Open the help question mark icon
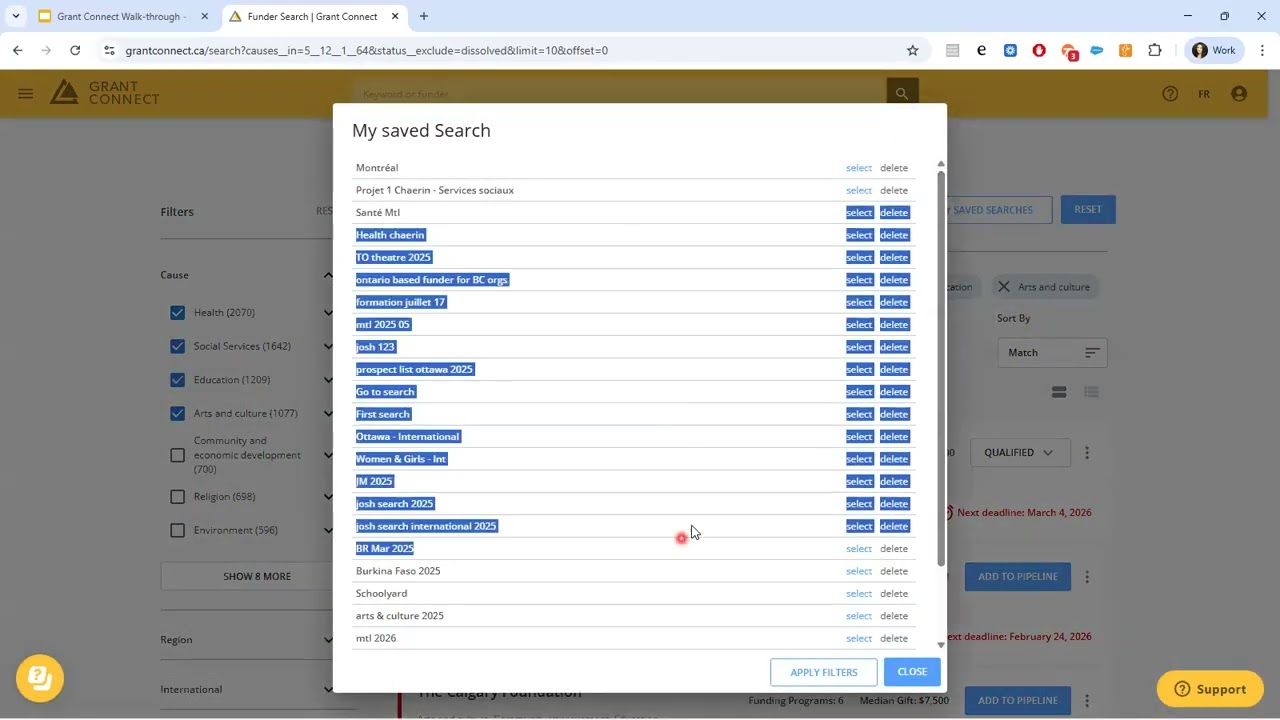Screen dimensions: 1280x720 click(x=1170, y=94)
